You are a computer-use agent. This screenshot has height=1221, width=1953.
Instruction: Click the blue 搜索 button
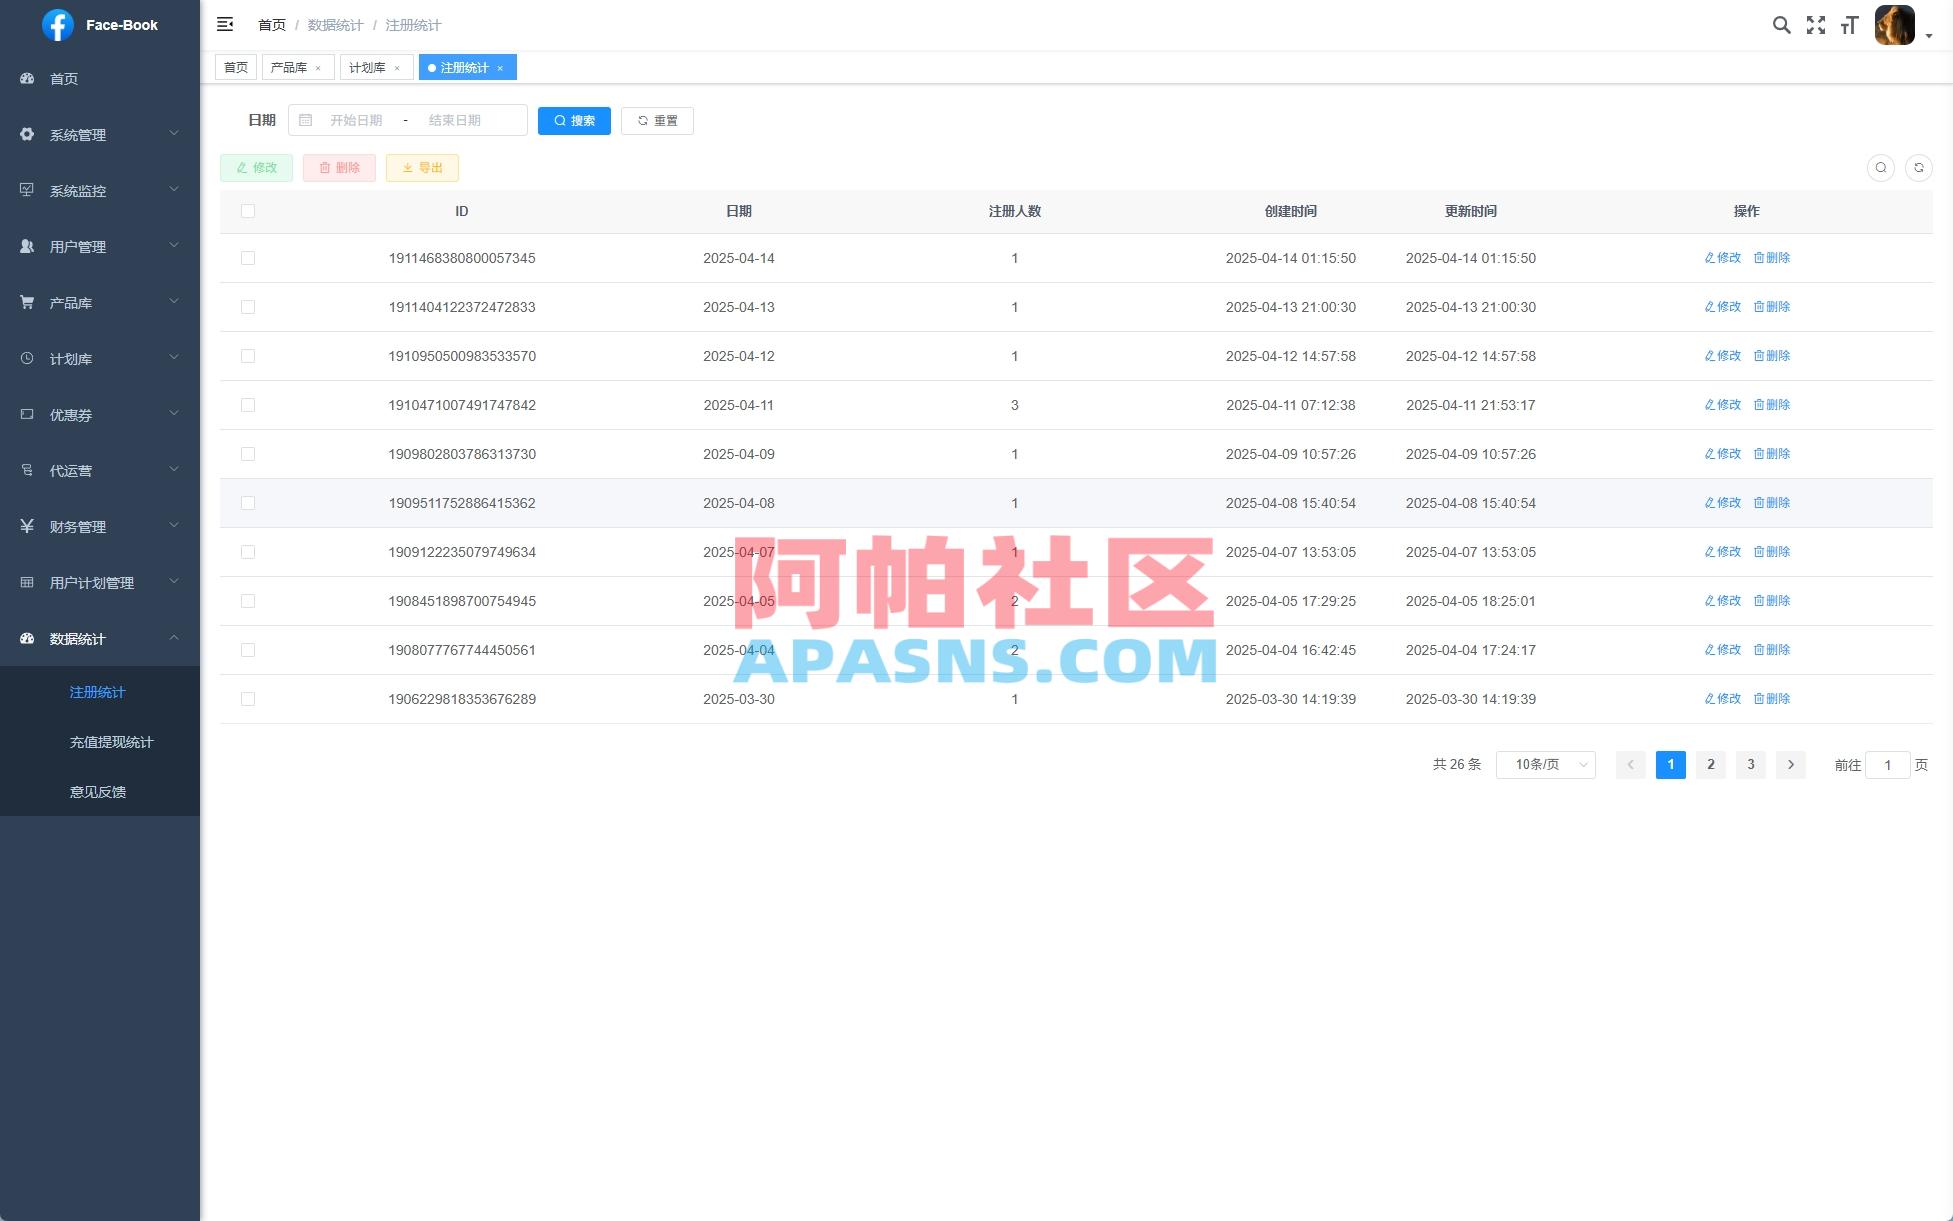(x=574, y=121)
